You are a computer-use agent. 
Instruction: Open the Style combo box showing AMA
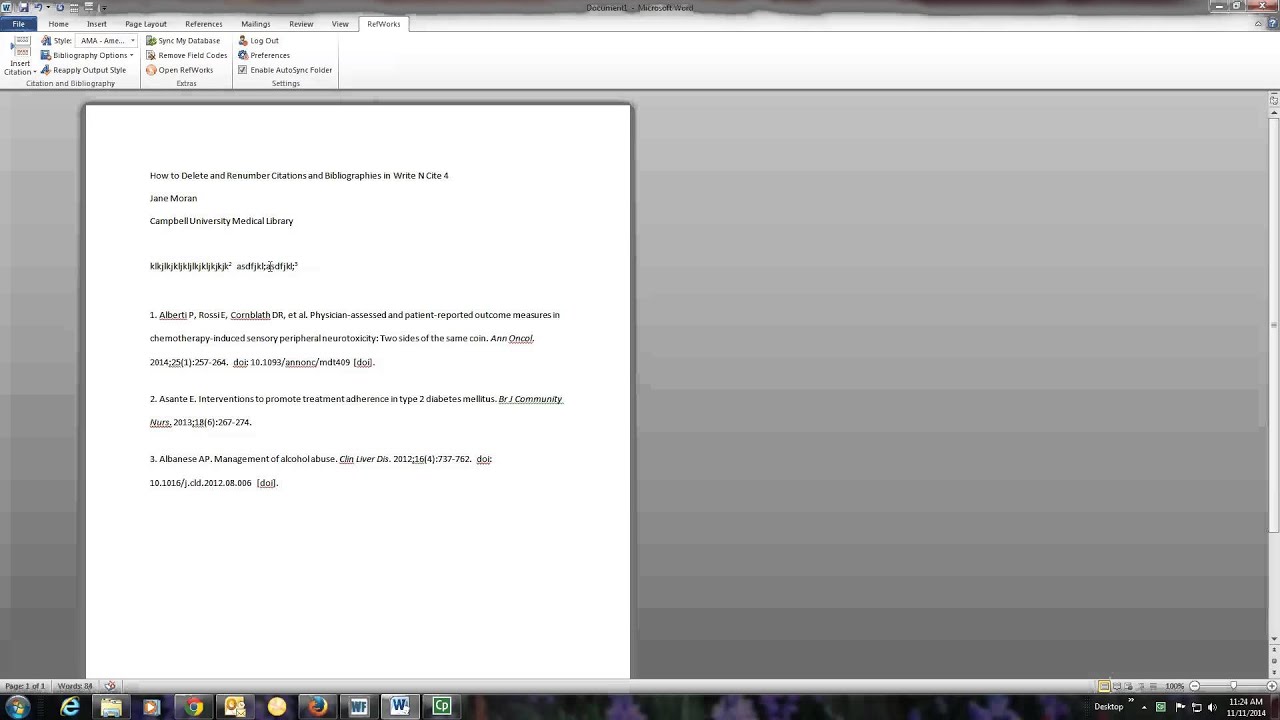coord(106,41)
